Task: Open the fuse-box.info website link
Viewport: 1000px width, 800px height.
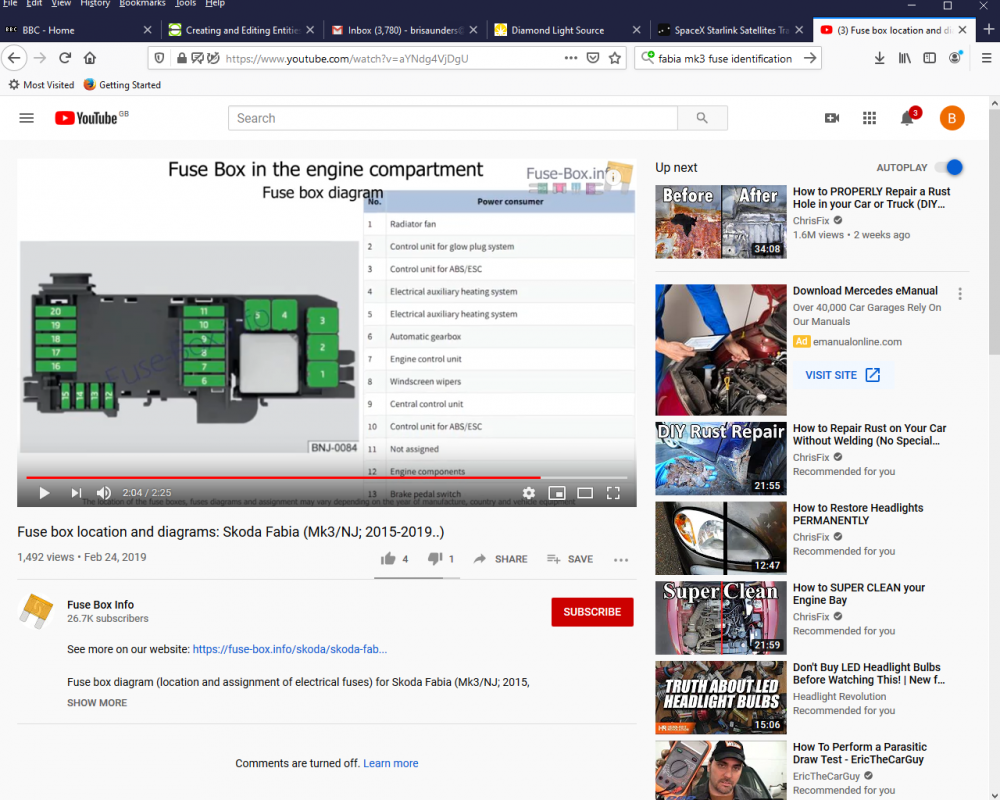Action: click(290, 649)
